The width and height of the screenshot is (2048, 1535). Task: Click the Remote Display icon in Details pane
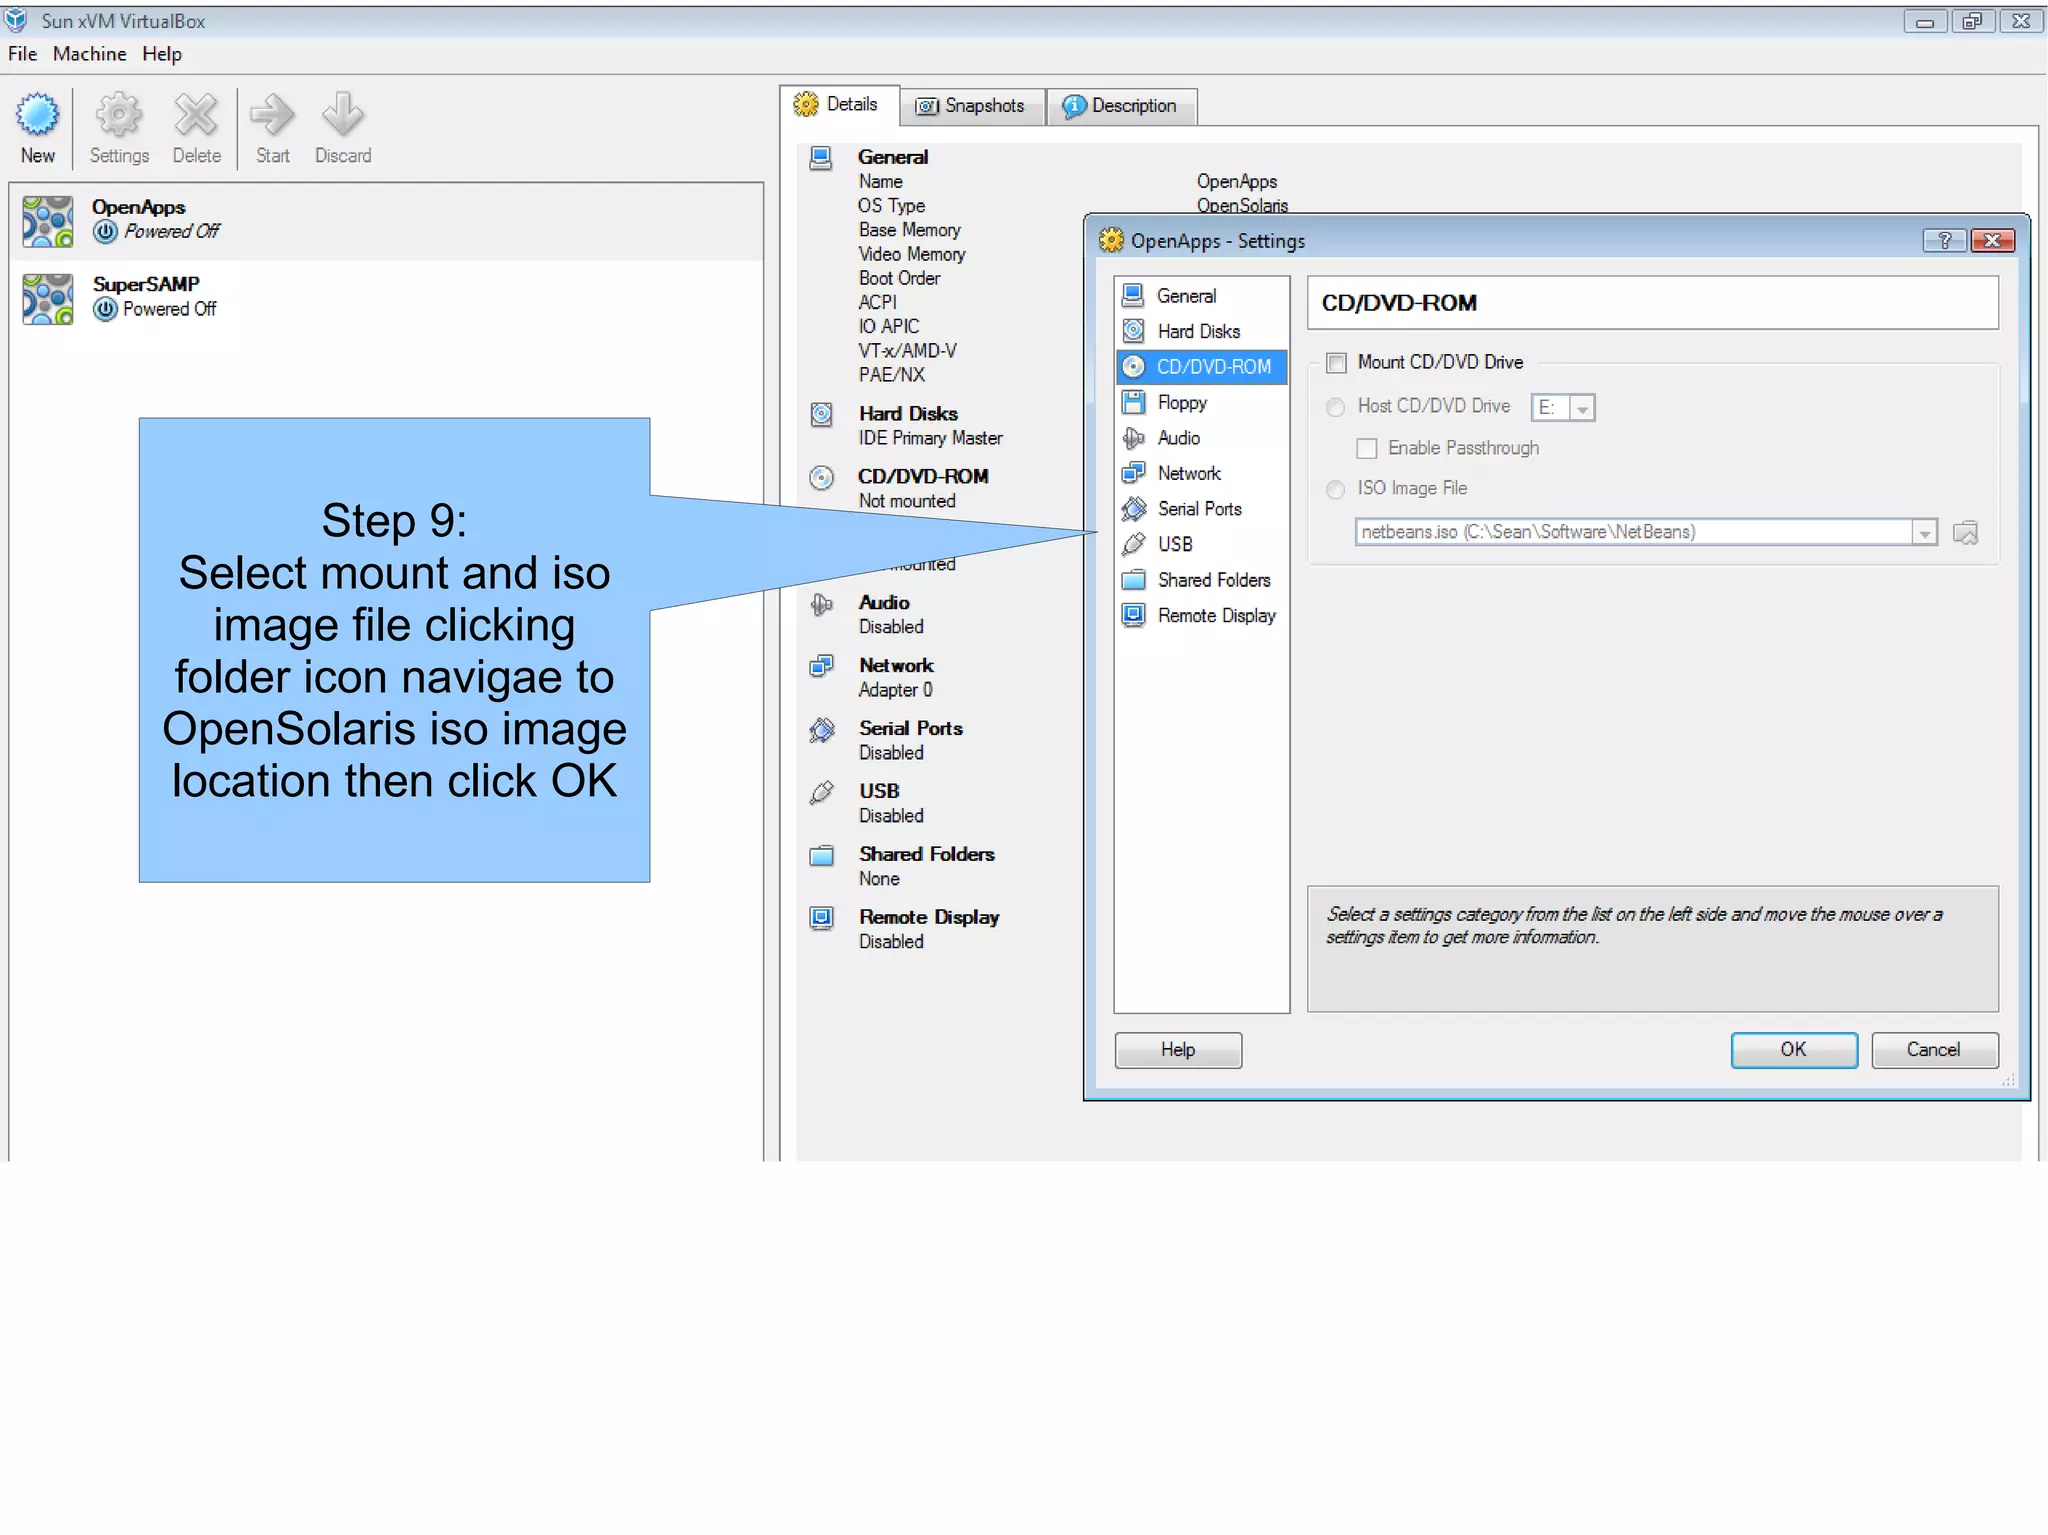coord(821,918)
